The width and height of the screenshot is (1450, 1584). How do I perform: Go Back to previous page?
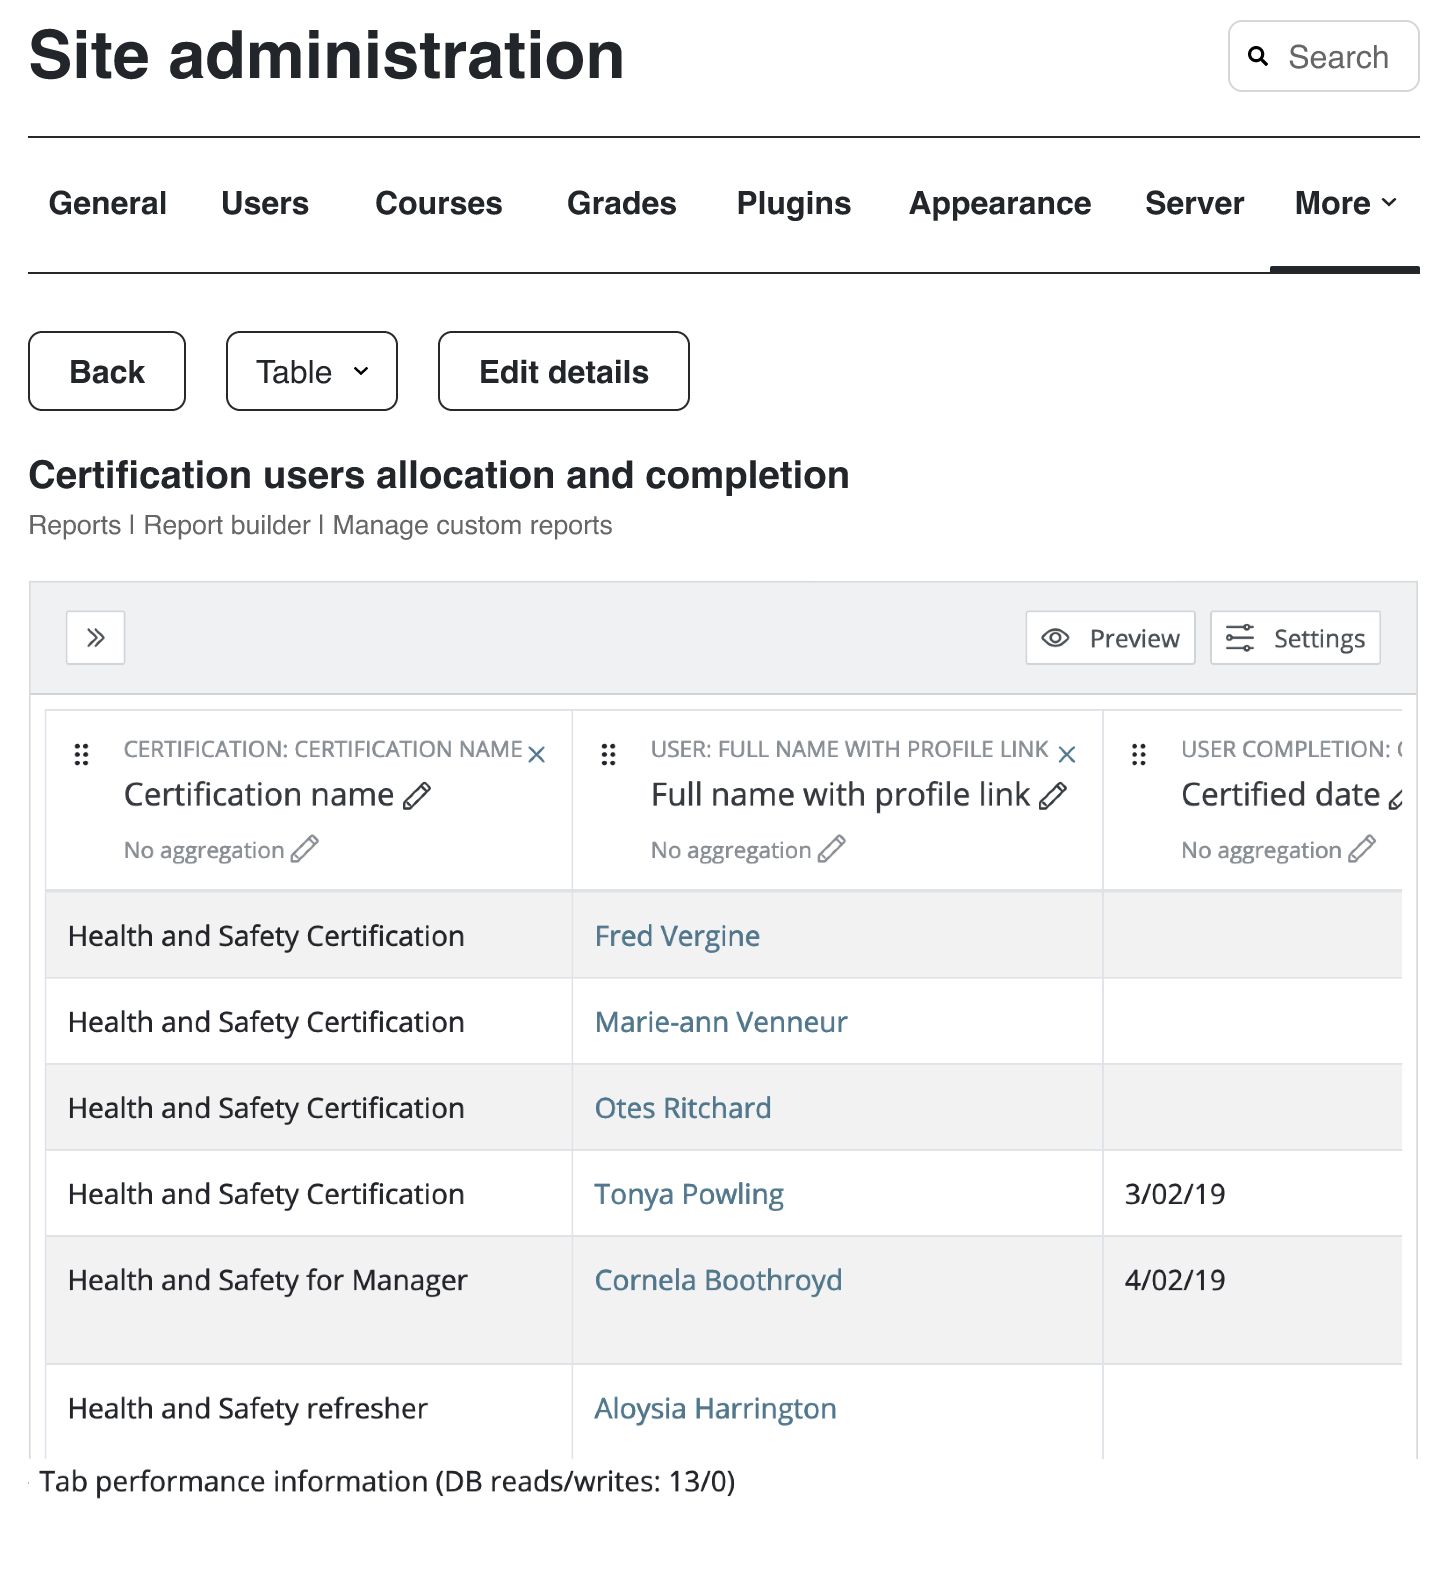[x=107, y=371]
